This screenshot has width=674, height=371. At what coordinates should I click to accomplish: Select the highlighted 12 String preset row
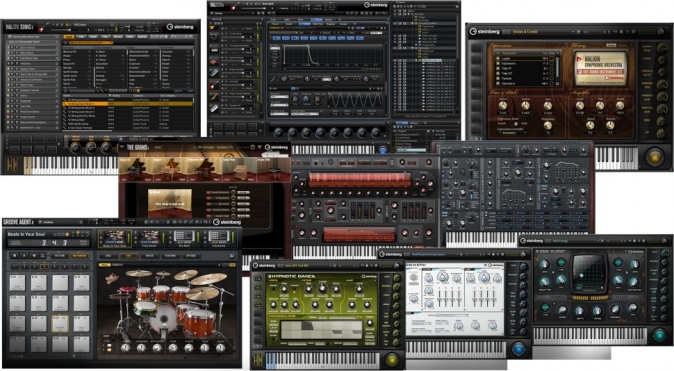[x=128, y=104]
